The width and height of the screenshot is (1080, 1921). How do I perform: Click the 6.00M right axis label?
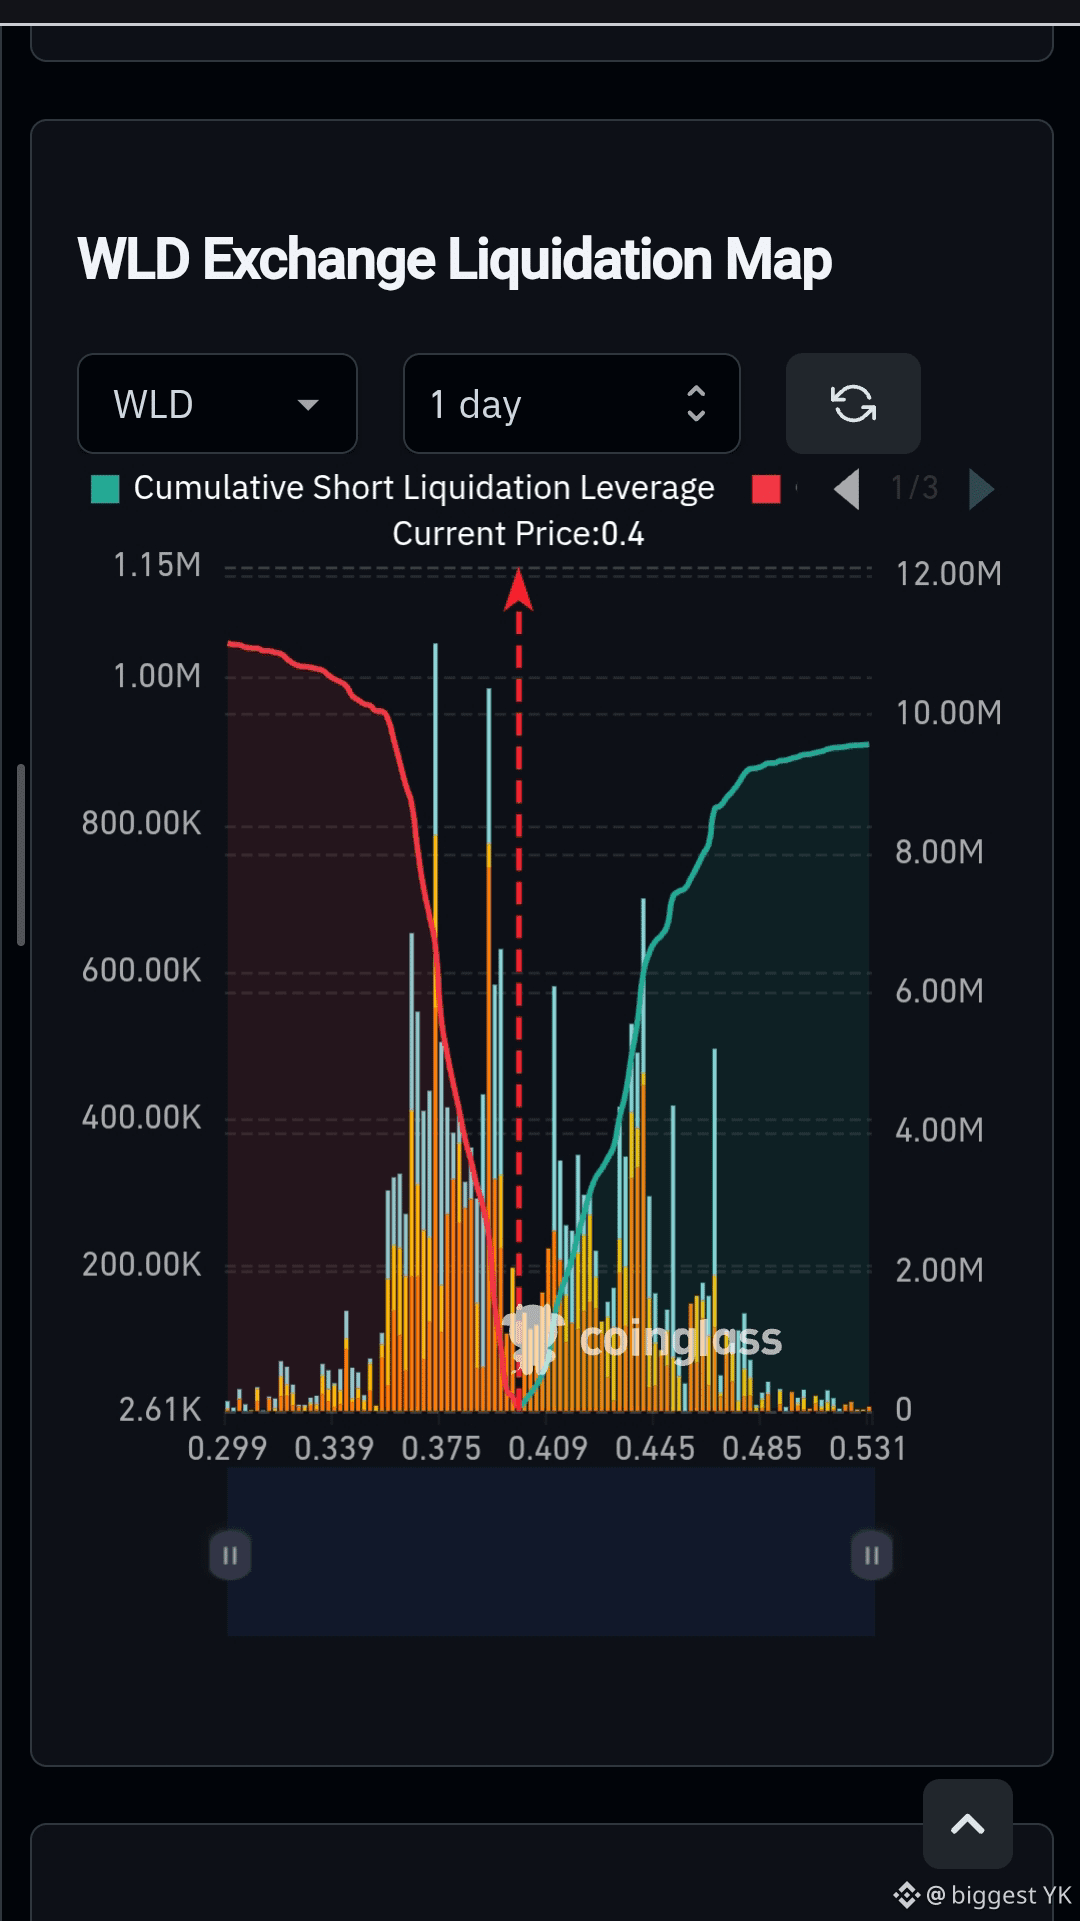point(939,991)
